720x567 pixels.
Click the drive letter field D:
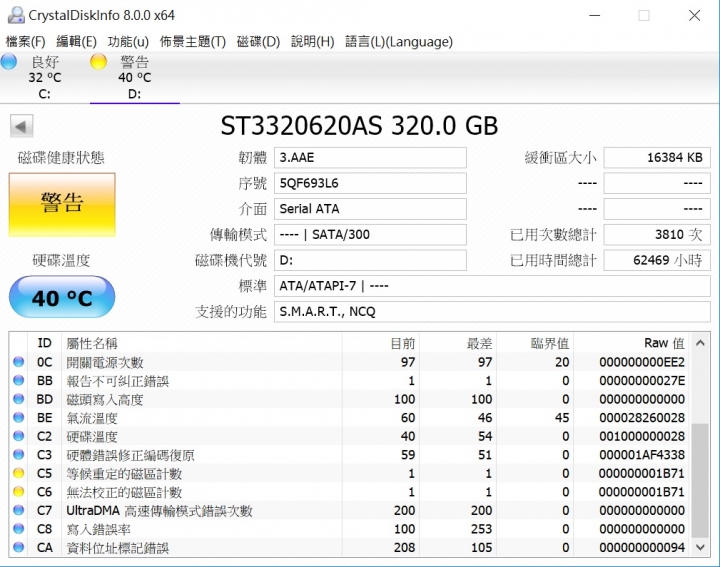point(370,260)
